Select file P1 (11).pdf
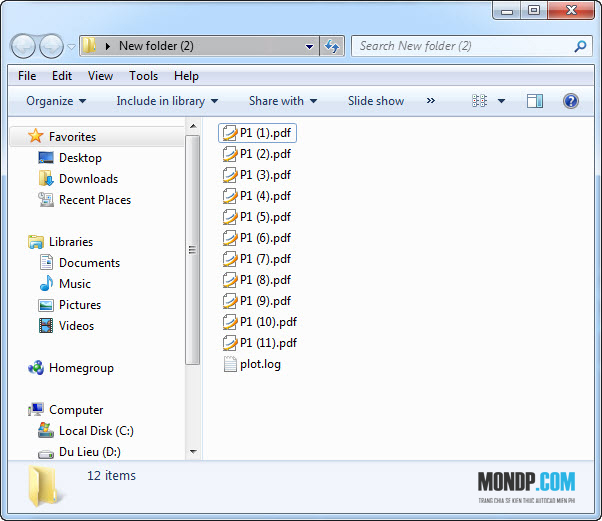 coord(260,343)
